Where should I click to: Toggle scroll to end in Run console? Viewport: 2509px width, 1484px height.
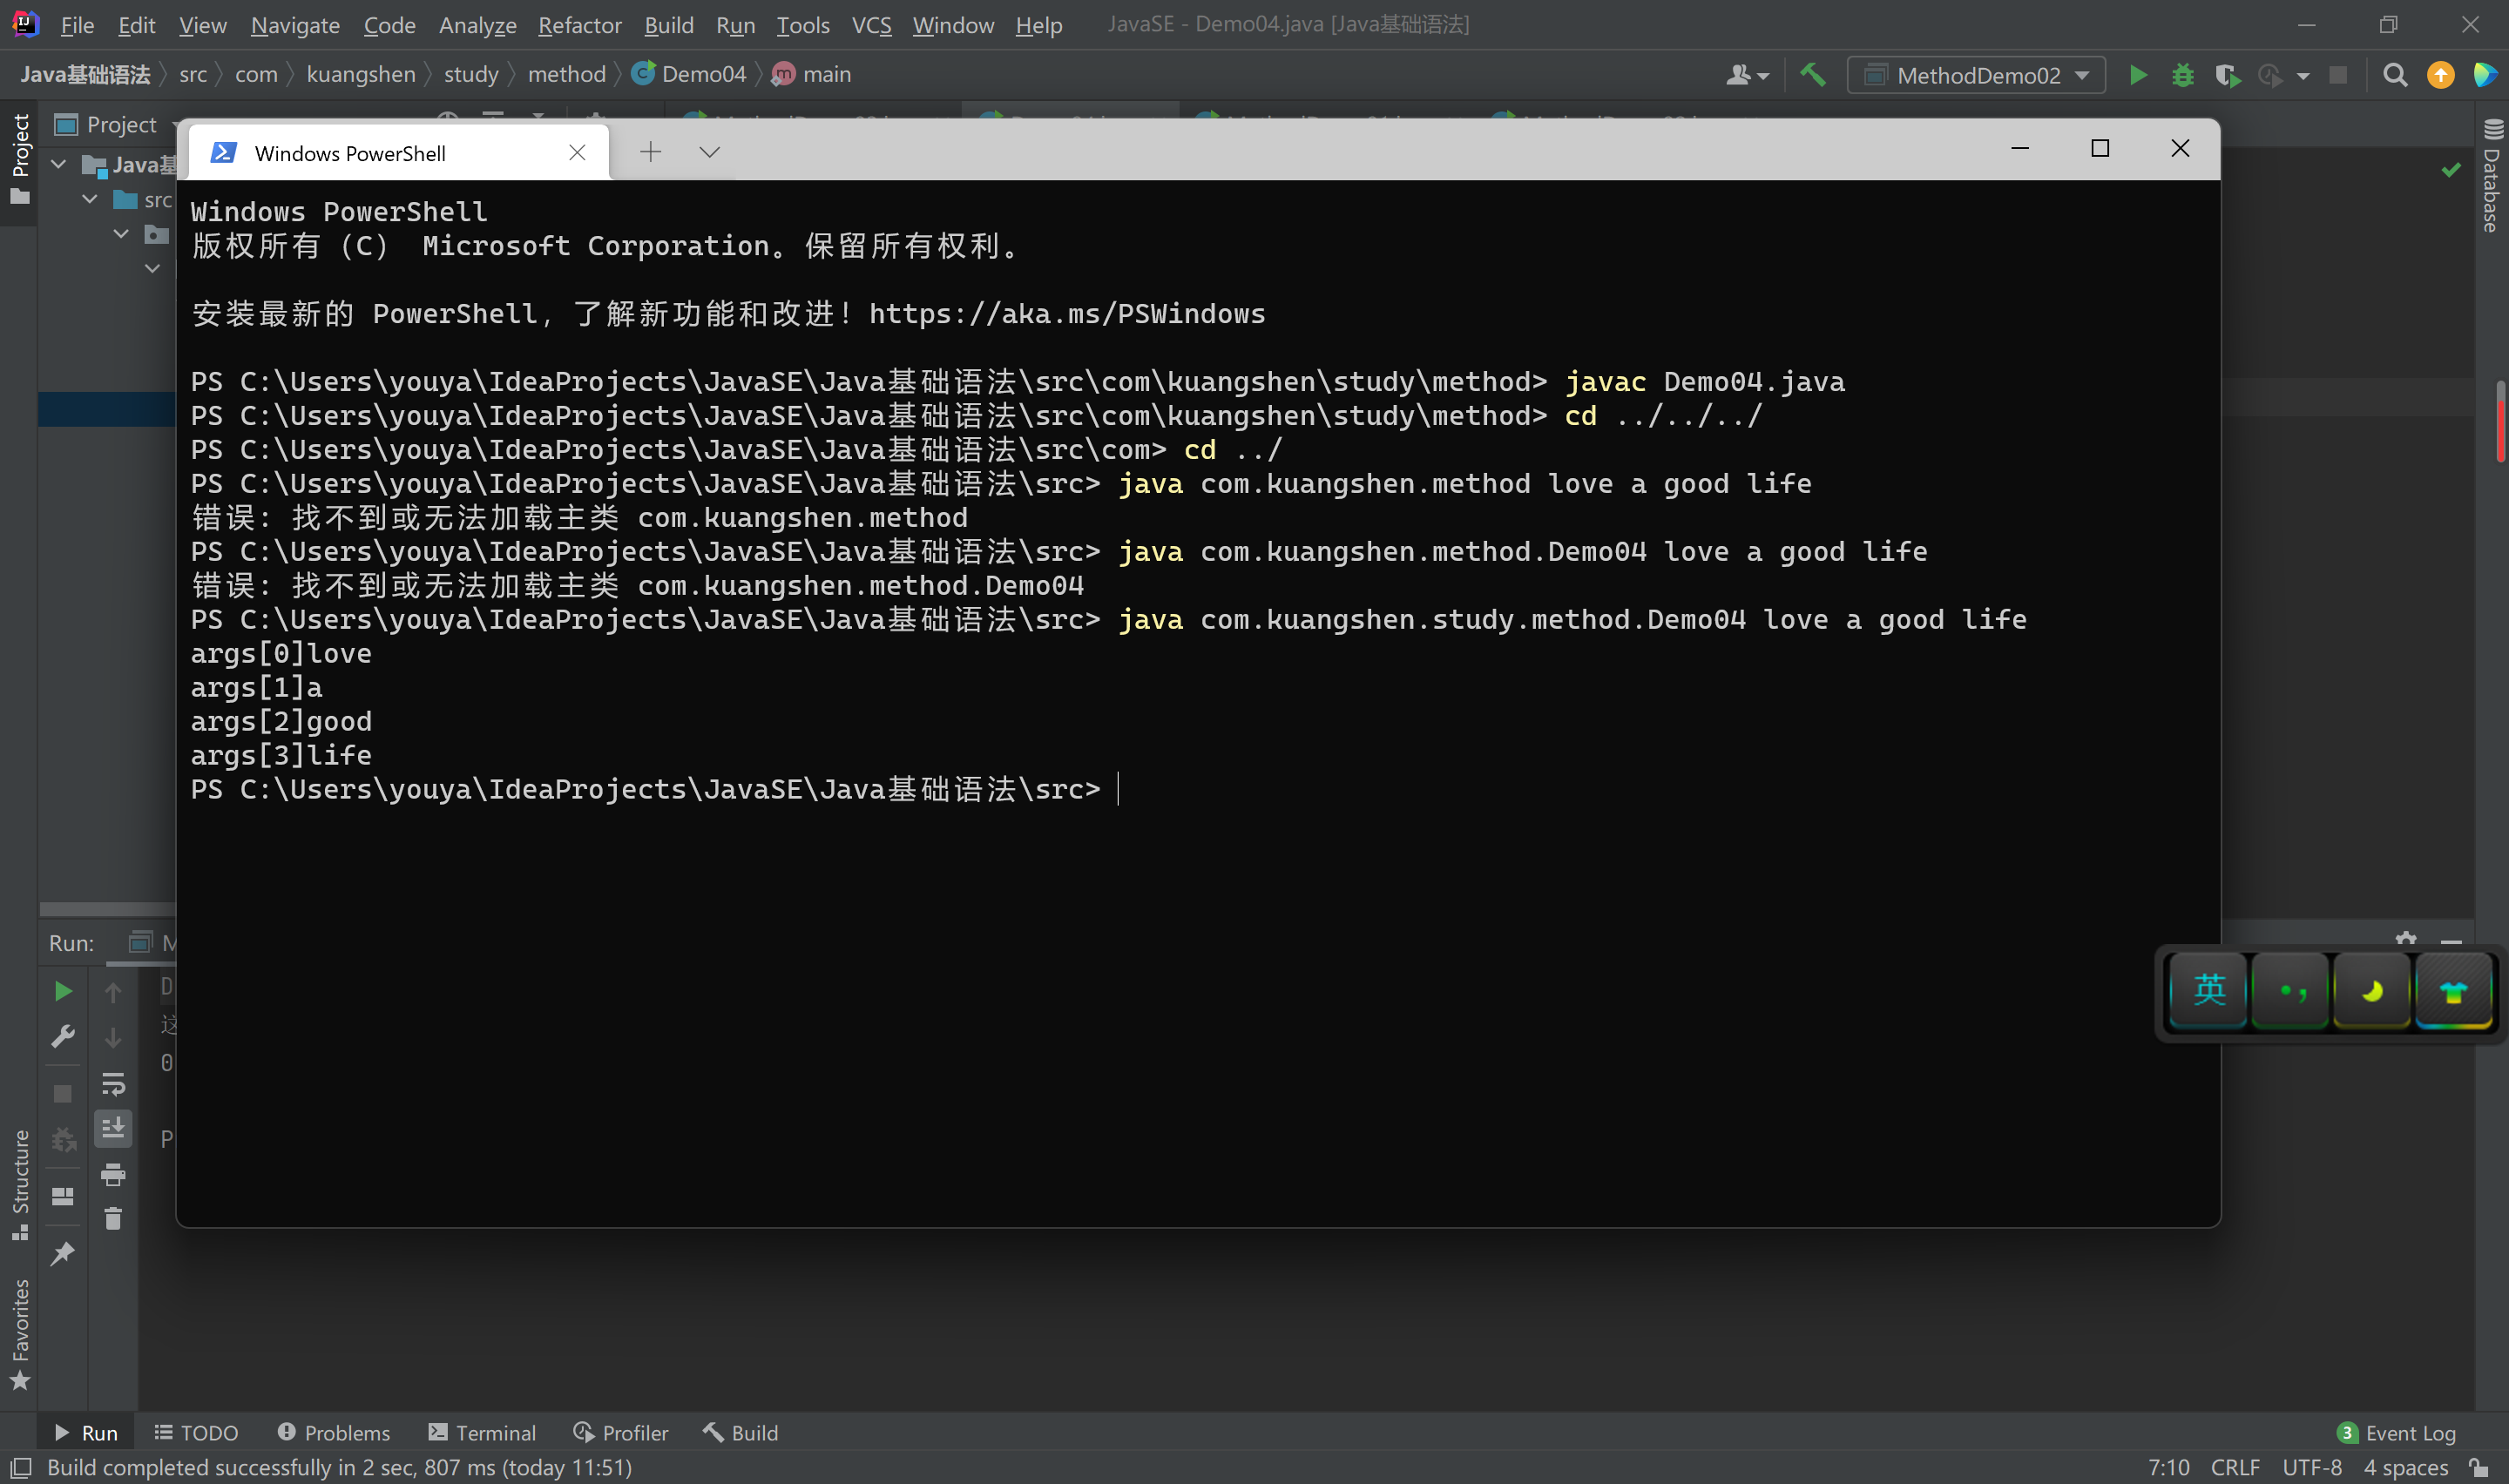tap(113, 1128)
